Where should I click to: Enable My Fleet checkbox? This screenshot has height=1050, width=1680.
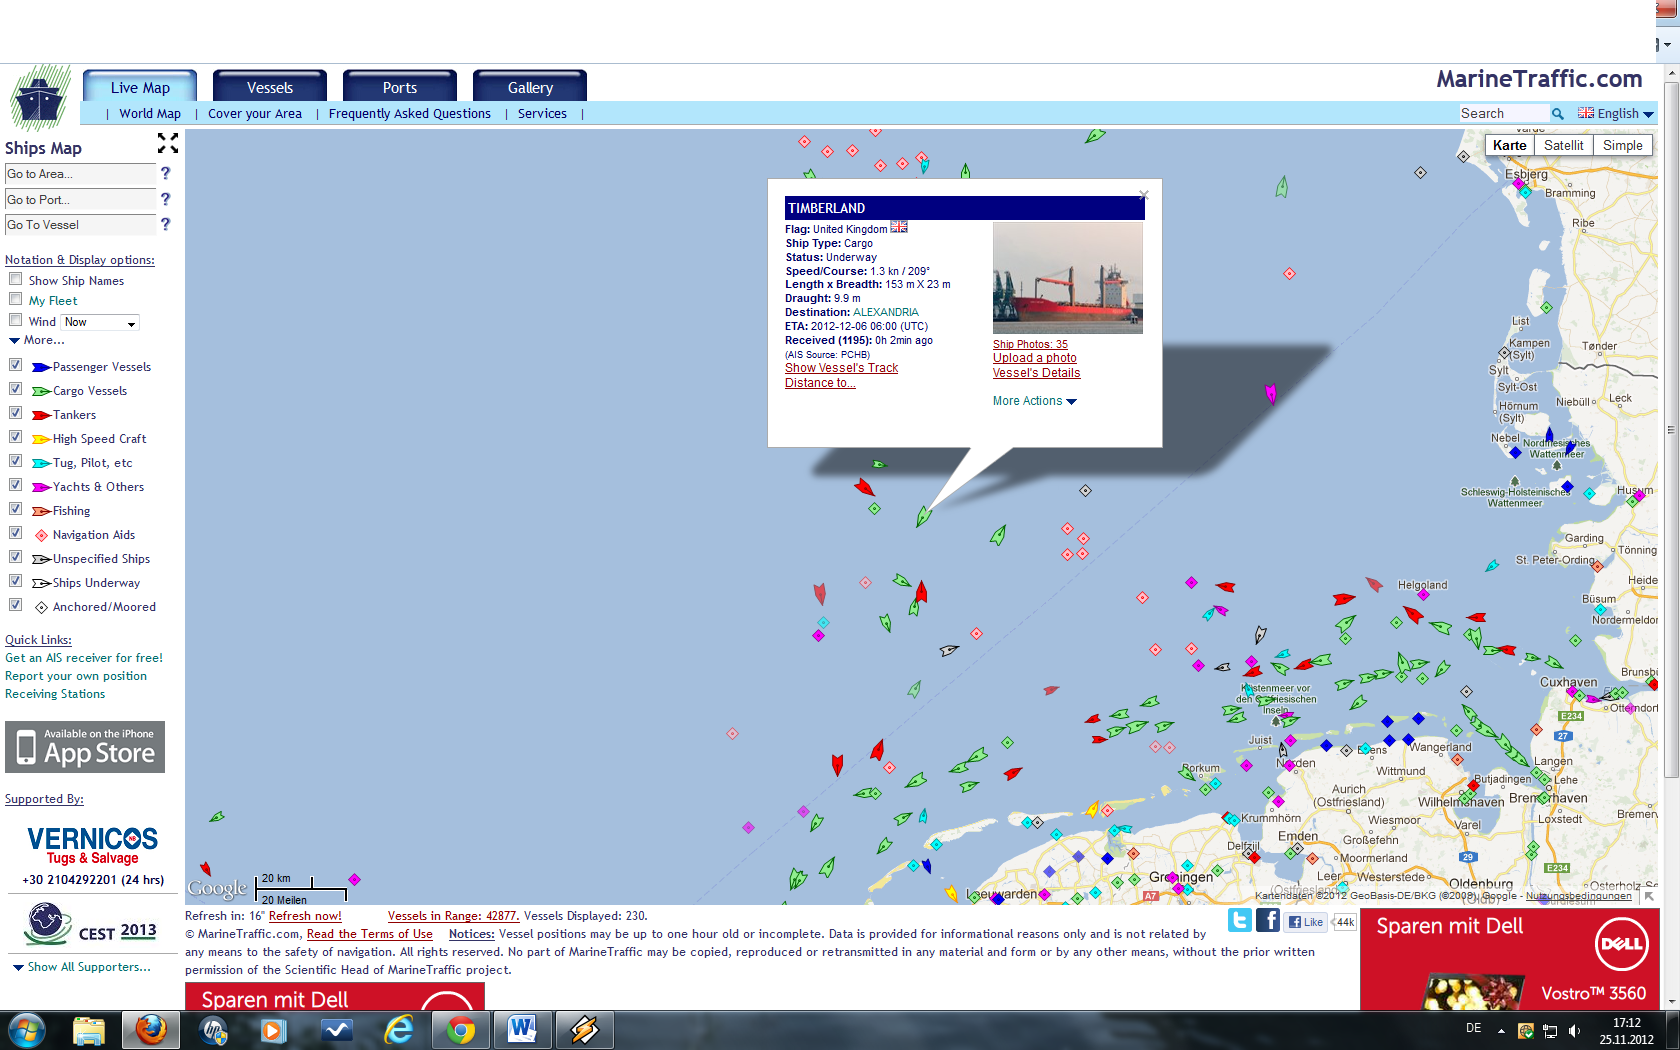15,300
